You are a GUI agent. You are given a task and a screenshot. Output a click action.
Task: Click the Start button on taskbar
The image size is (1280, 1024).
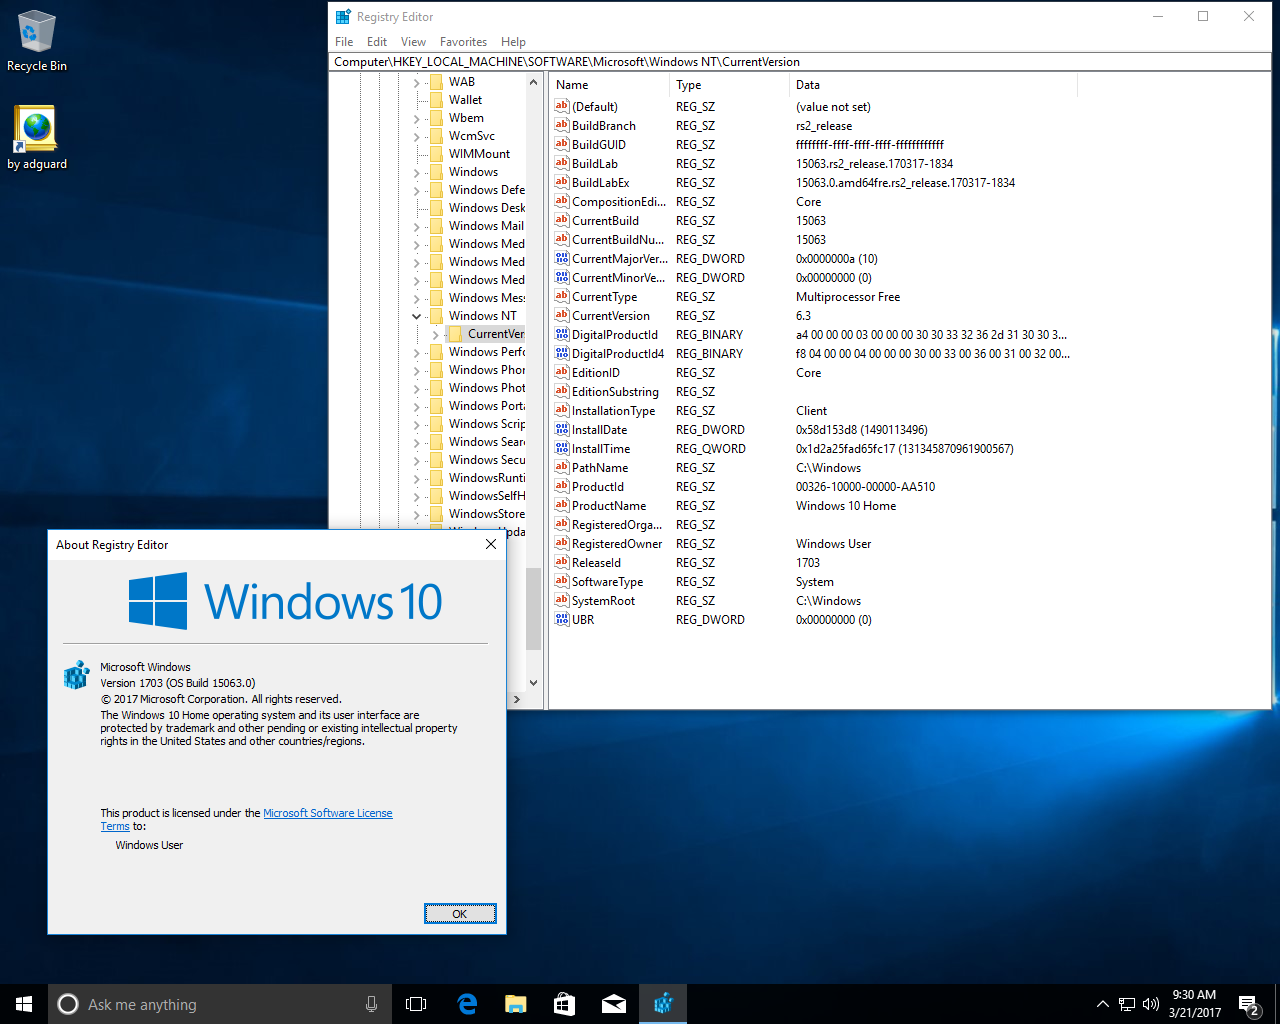click(x=24, y=1004)
